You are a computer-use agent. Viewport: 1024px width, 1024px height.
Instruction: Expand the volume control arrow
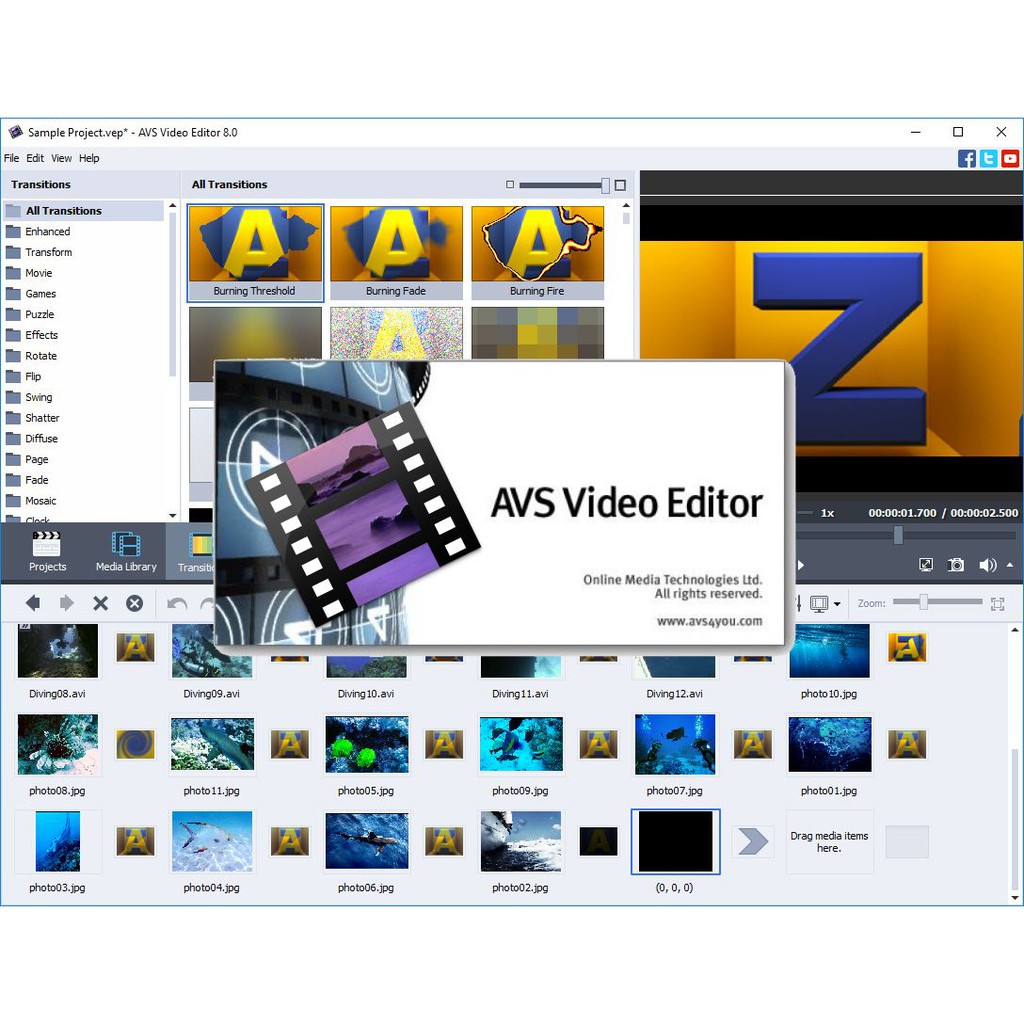pyautogui.click(x=1009, y=565)
